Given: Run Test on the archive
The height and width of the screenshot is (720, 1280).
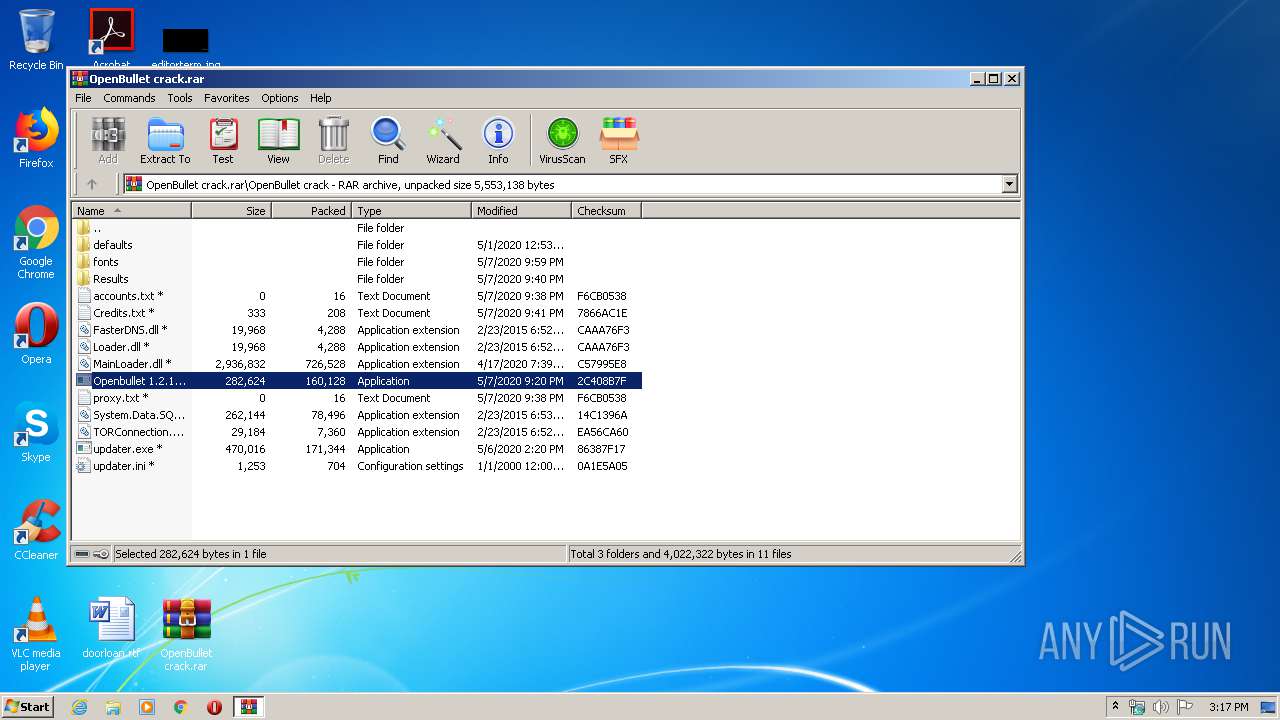Looking at the screenshot, I should click(x=223, y=140).
